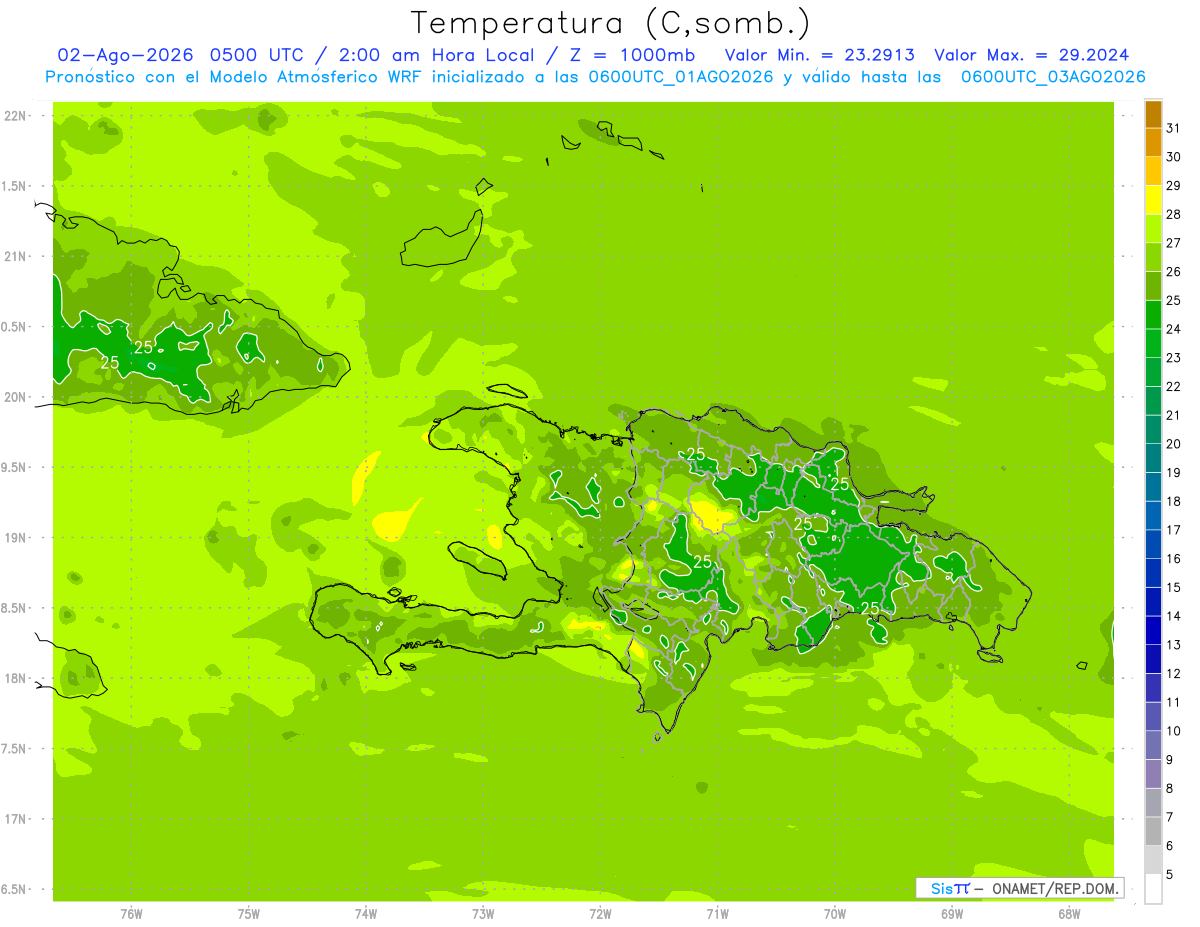The image size is (1200, 927).
Task: Click the '20N' latitude label
Action: [16, 398]
